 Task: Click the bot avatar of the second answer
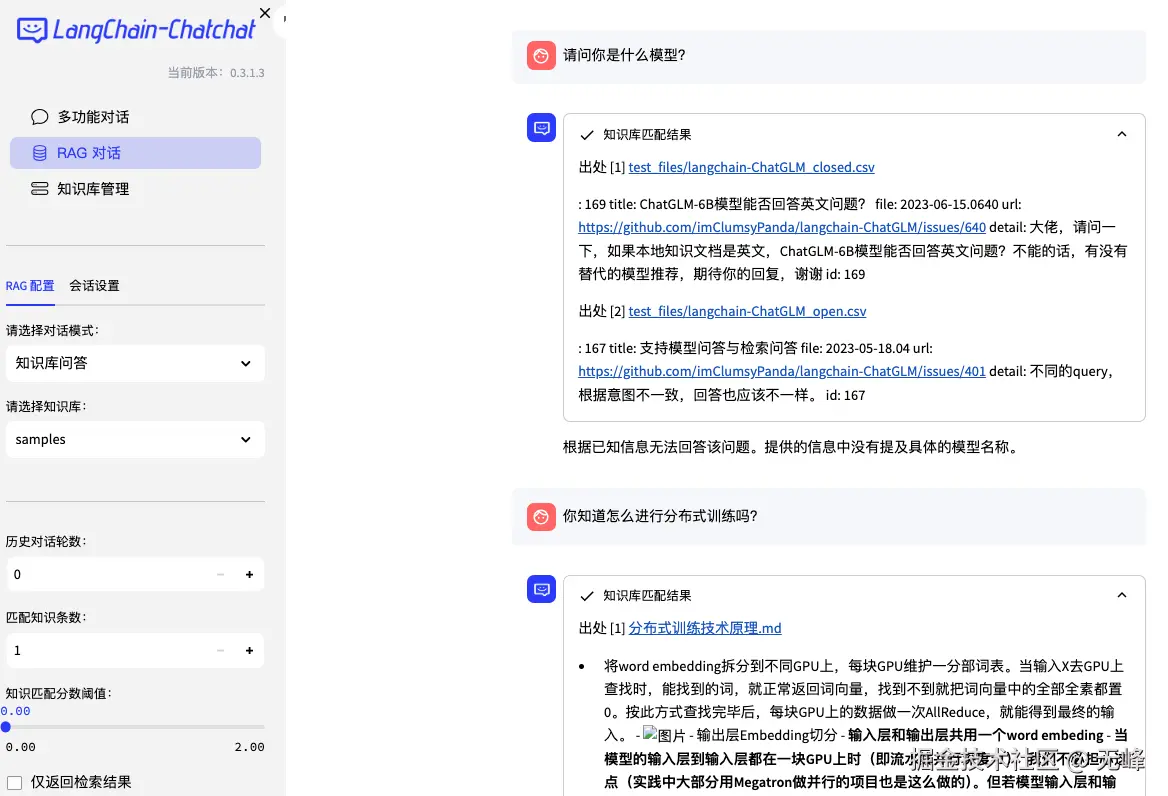click(x=541, y=589)
